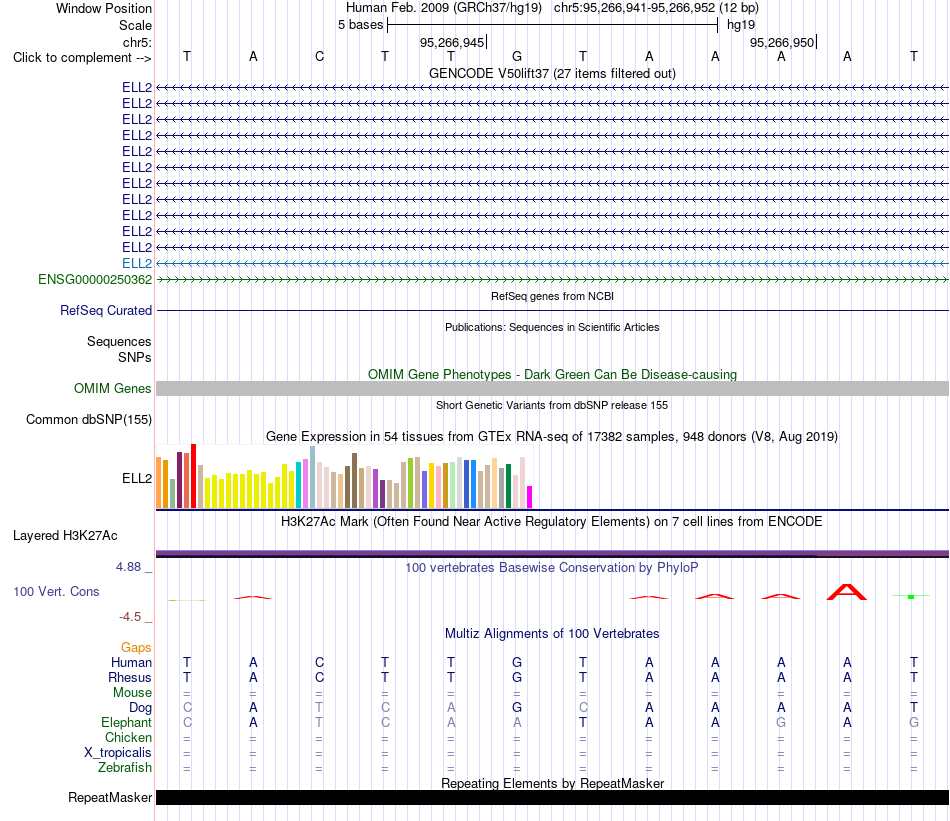This screenshot has width=950, height=821.
Task: Click the 95,266,950 position marker
Action: [782, 42]
